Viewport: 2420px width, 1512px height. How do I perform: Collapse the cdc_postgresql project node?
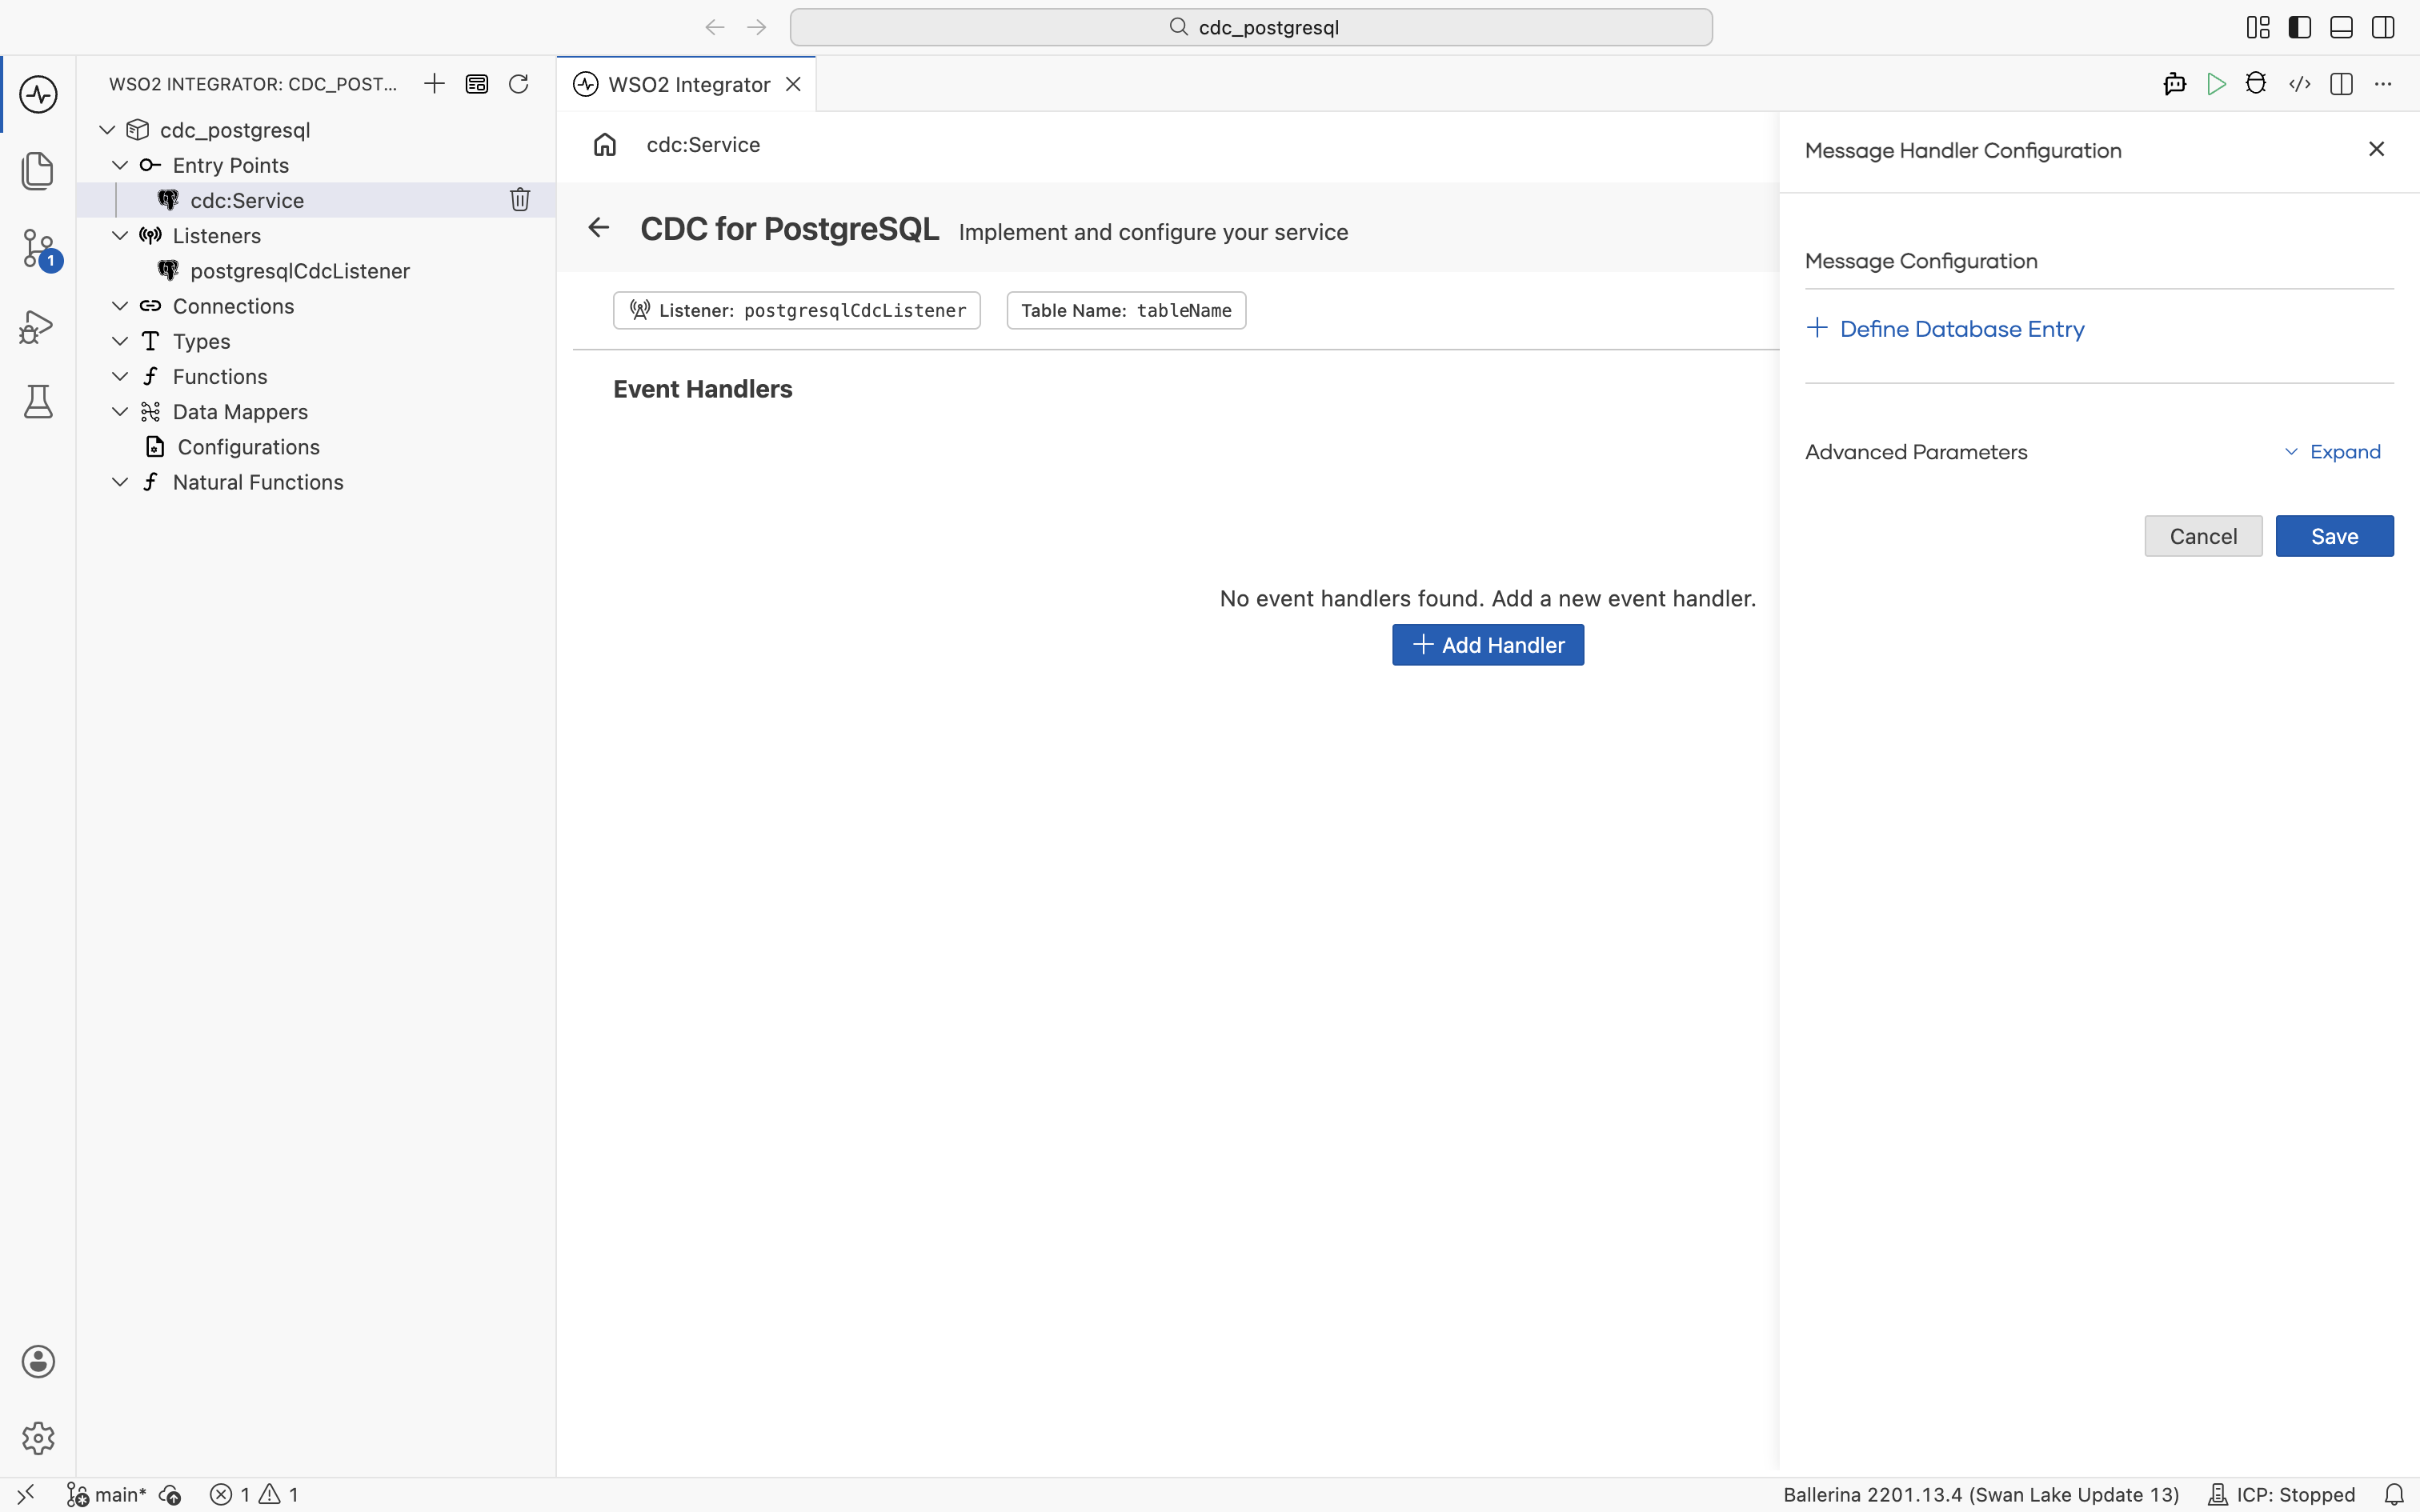tap(107, 130)
